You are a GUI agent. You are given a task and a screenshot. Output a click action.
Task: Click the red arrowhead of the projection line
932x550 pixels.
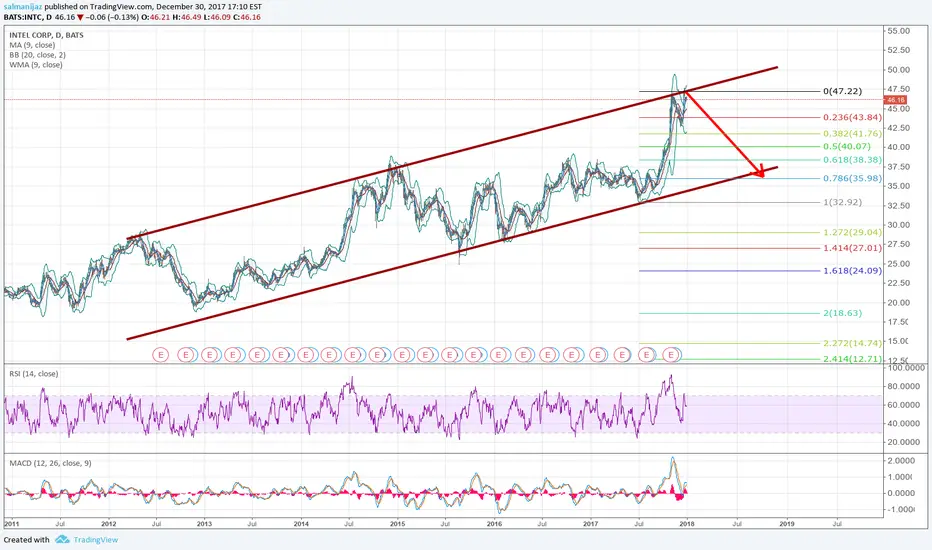tap(759, 172)
